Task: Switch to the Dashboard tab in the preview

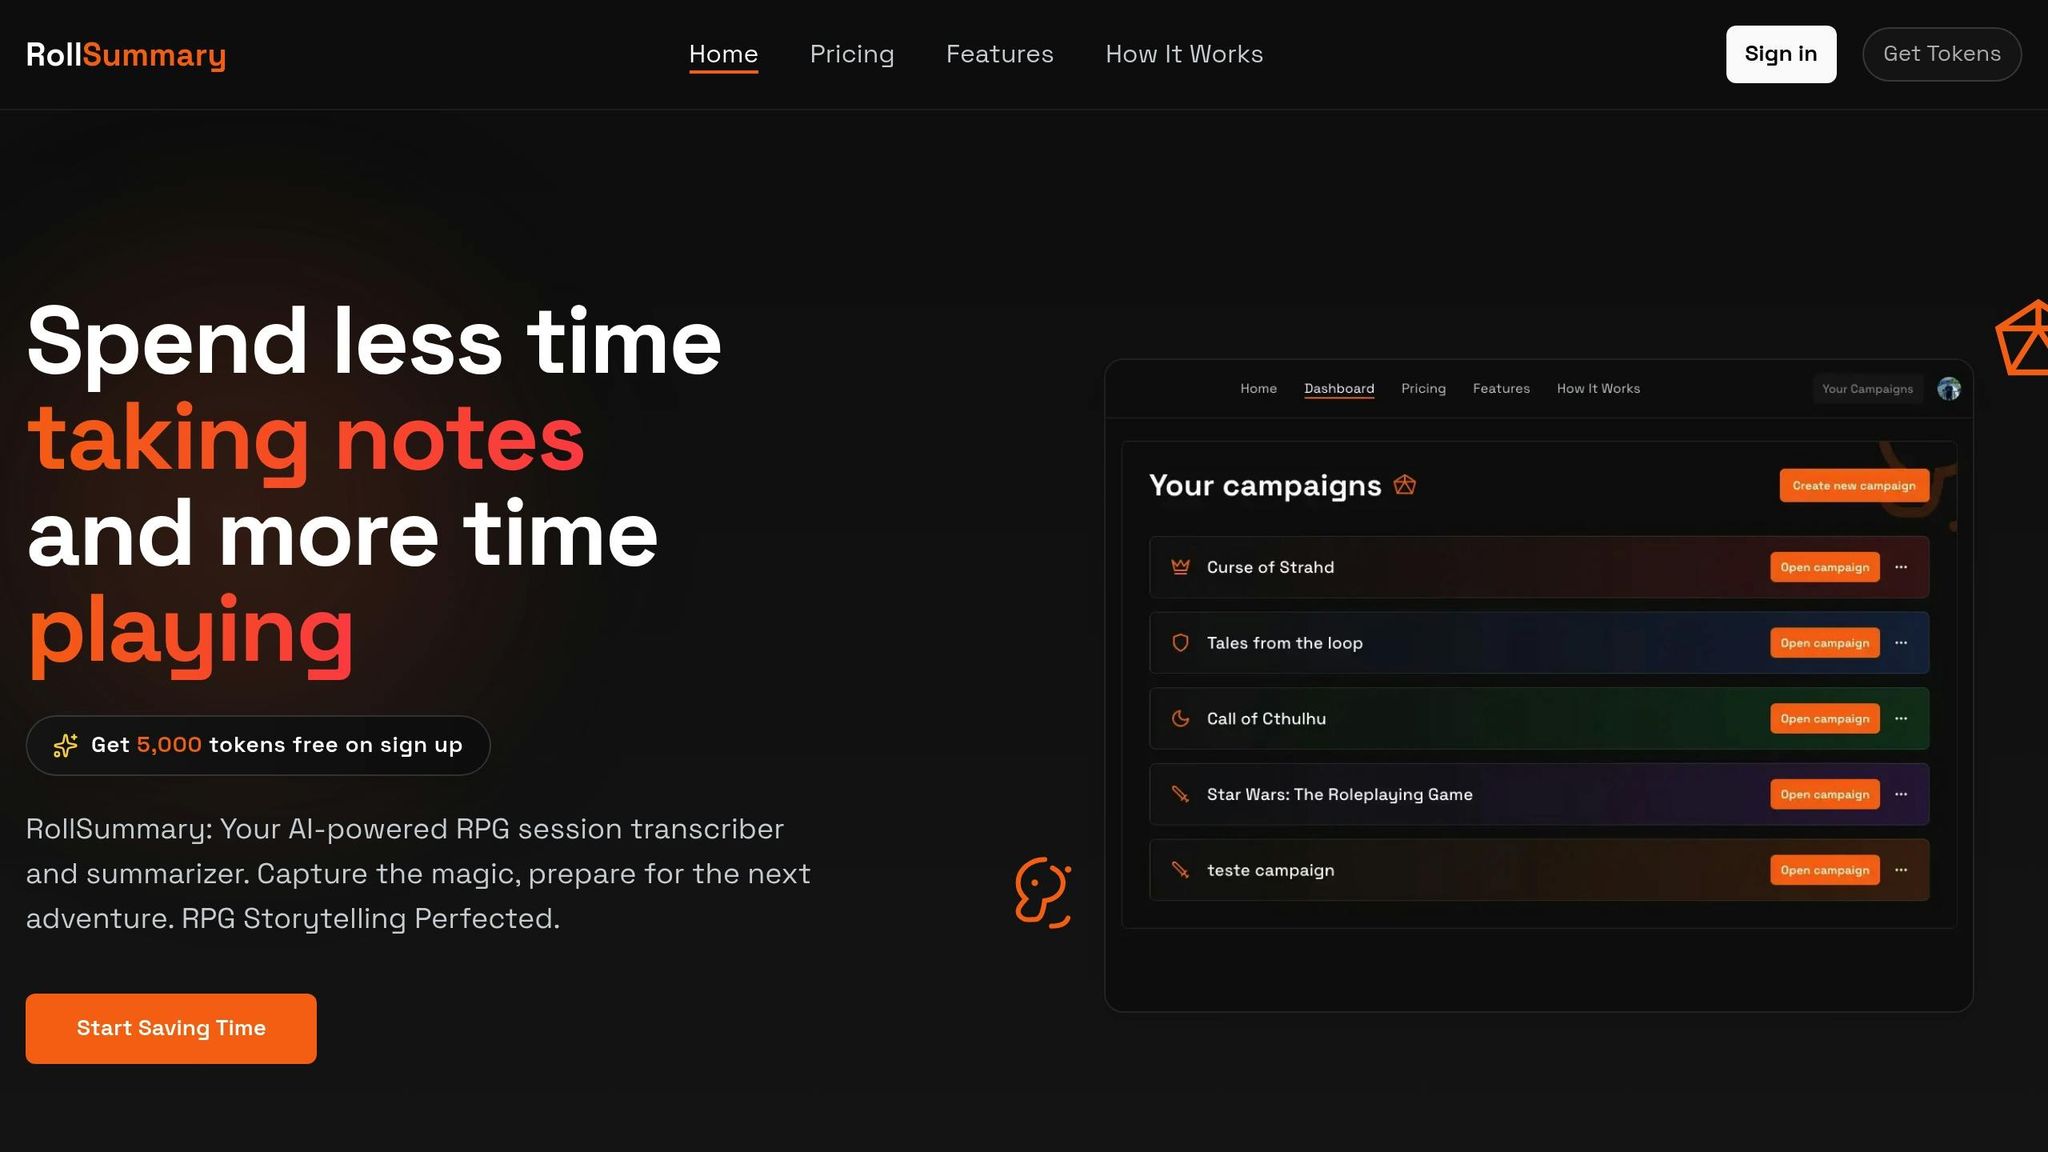Action: [x=1339, y=389]
